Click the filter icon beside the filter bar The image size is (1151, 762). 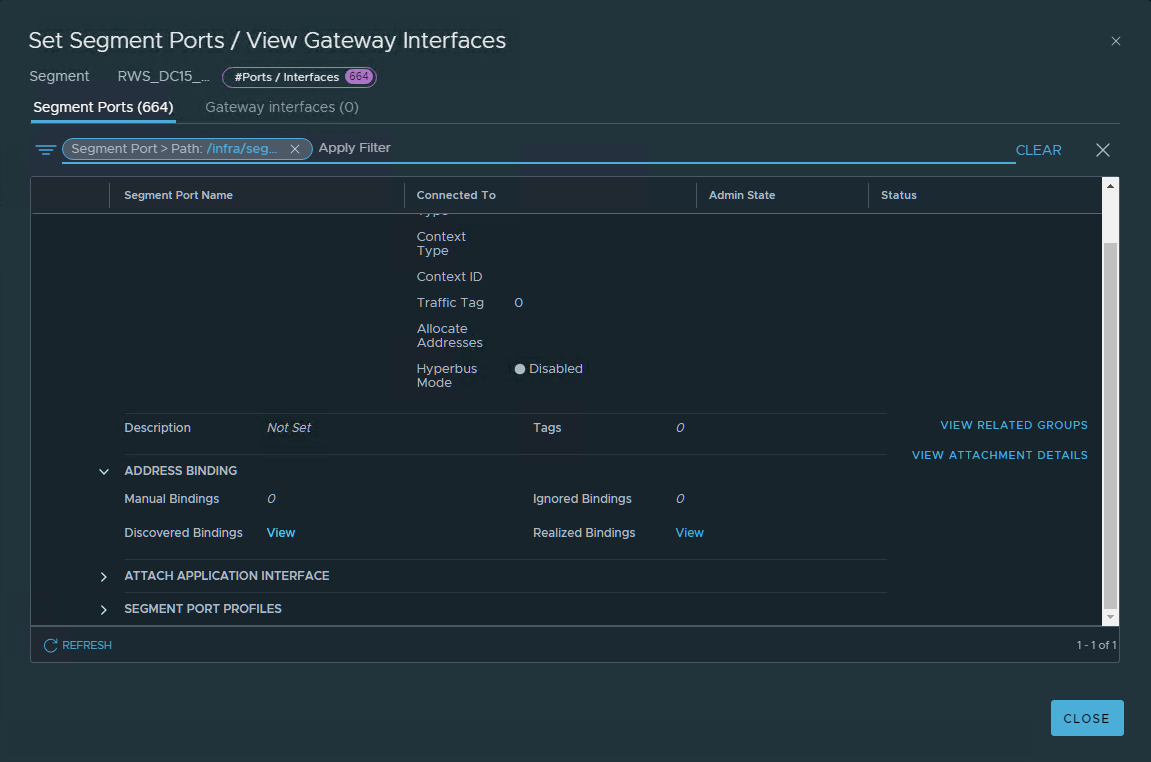[x=46, y=150]
